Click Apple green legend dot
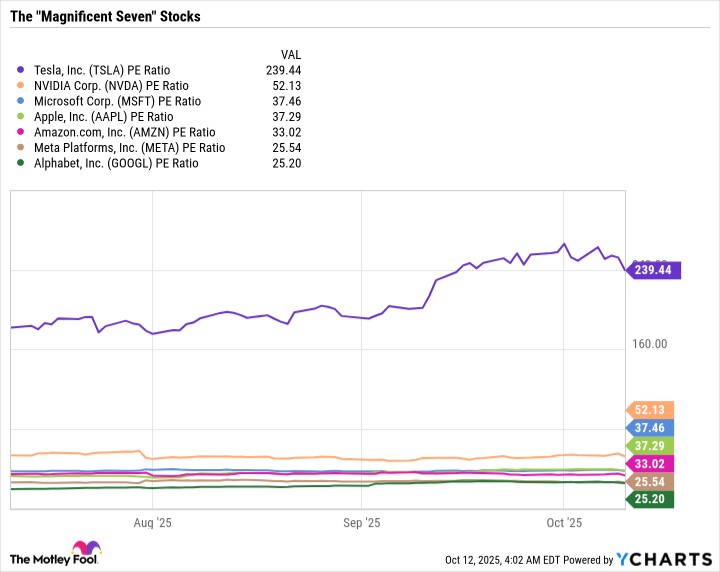This screenshot has width=720, height=572. point(22,117)
